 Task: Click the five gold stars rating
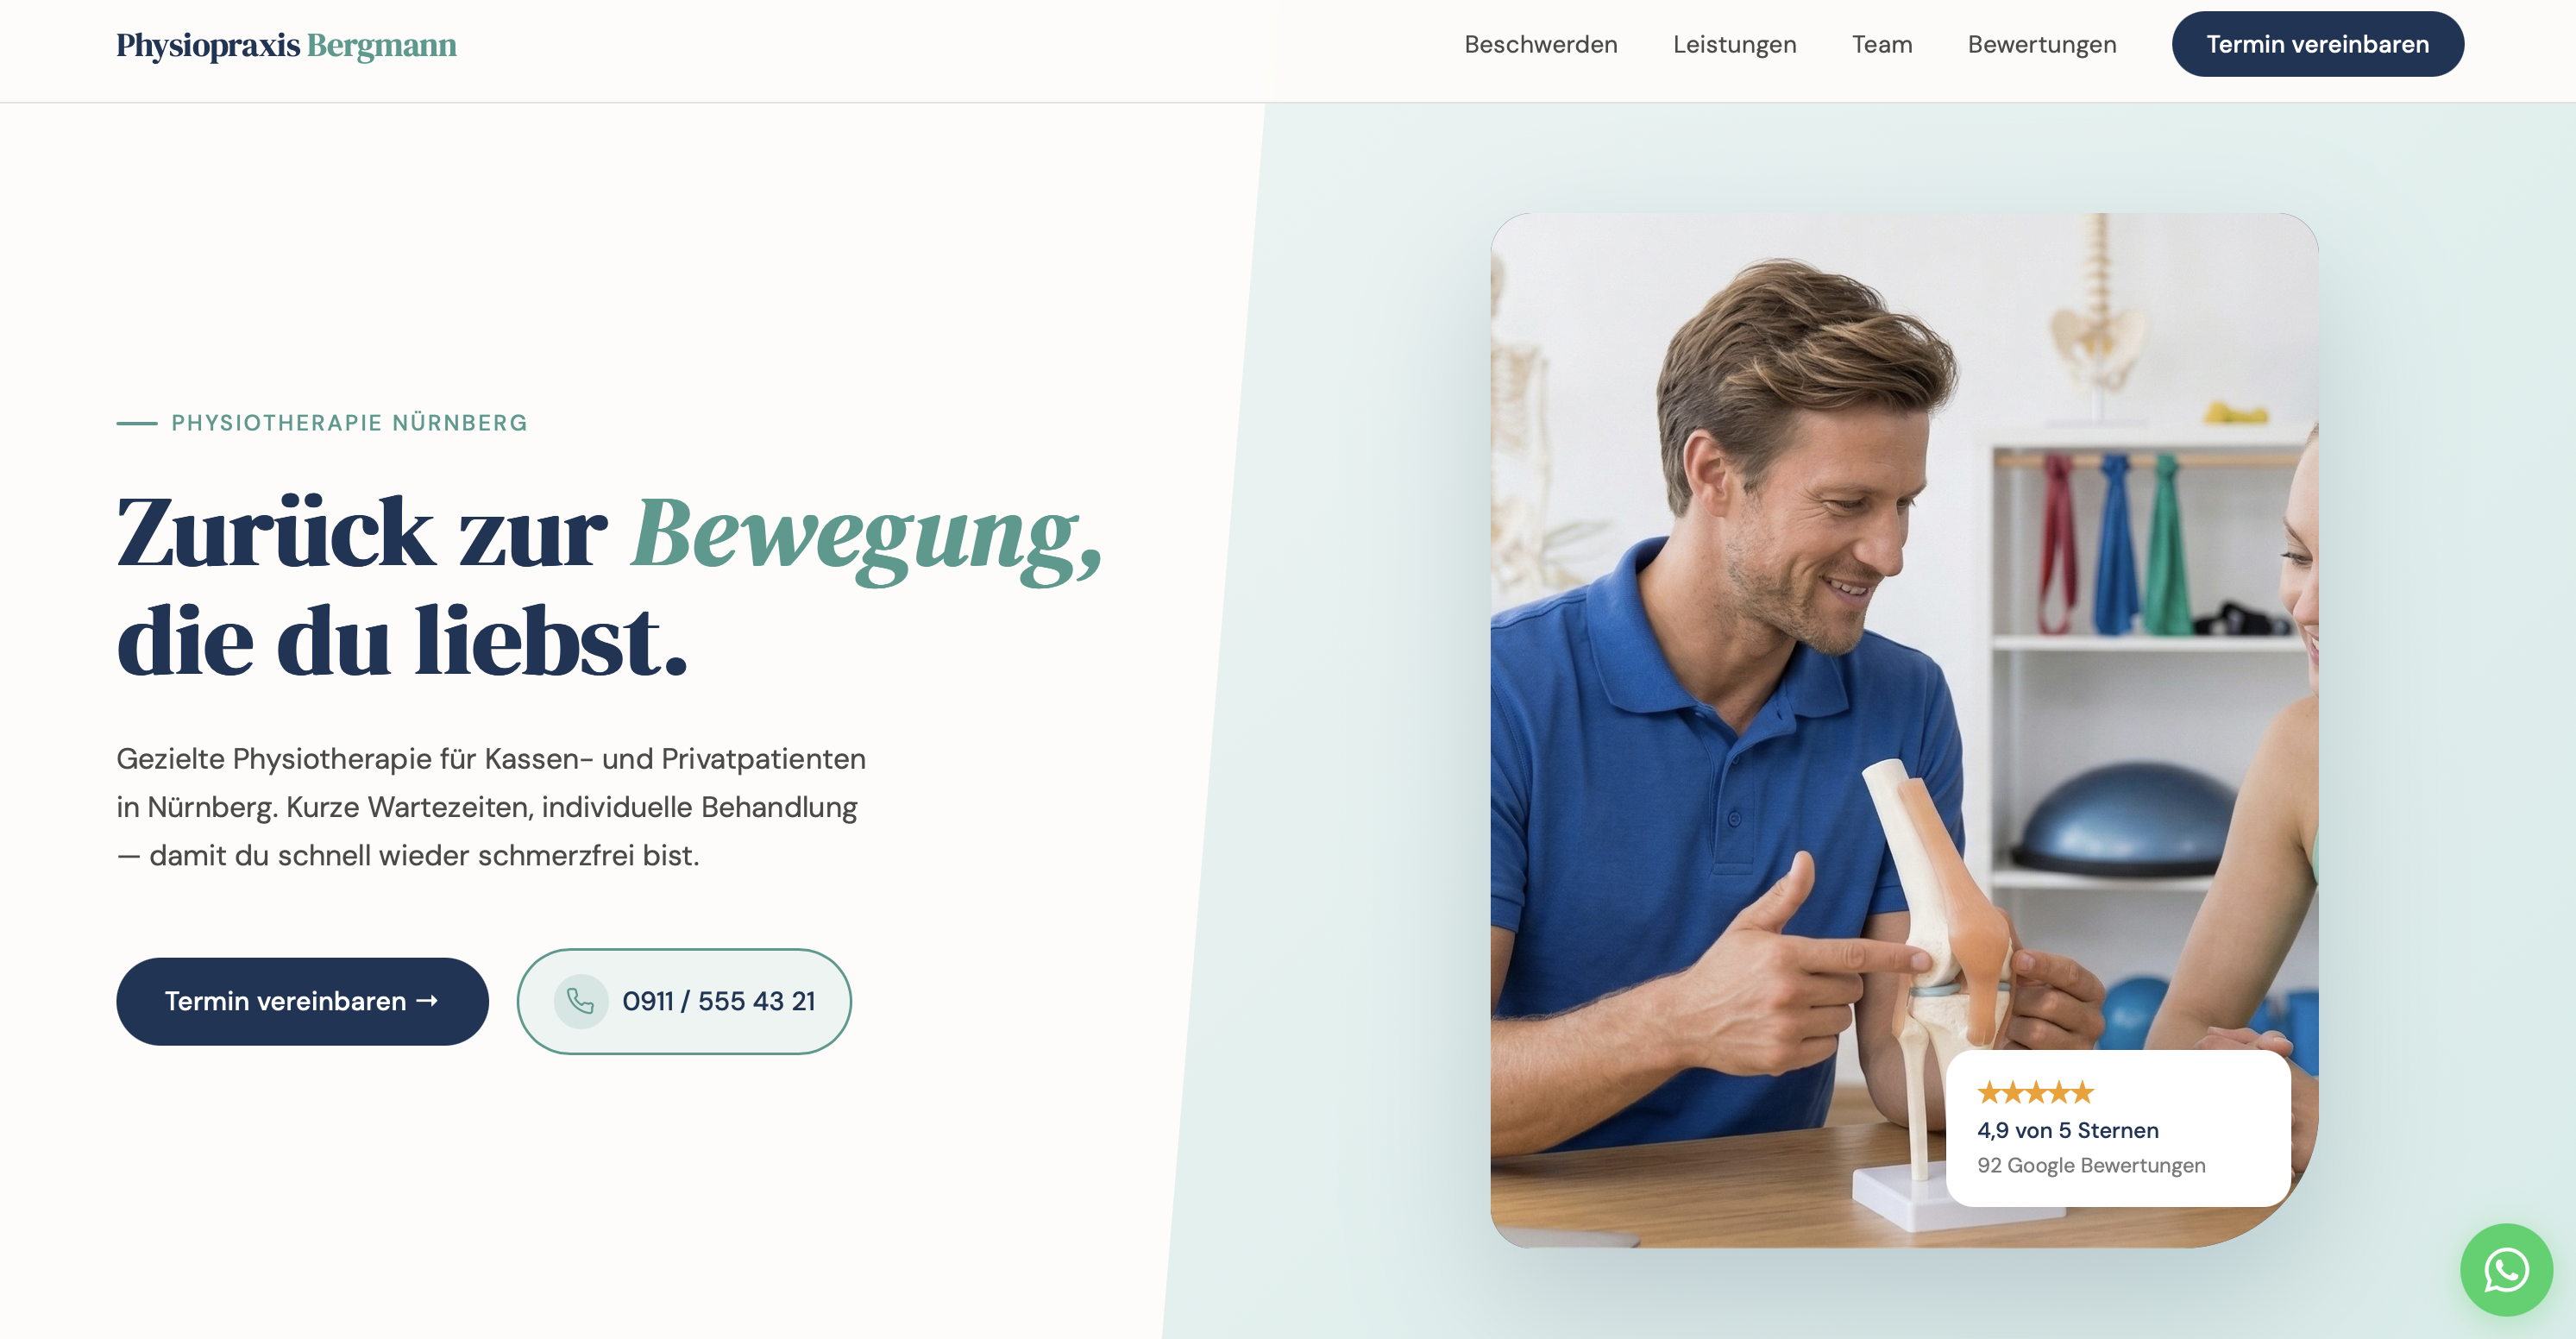(x=2035, y=1092)
